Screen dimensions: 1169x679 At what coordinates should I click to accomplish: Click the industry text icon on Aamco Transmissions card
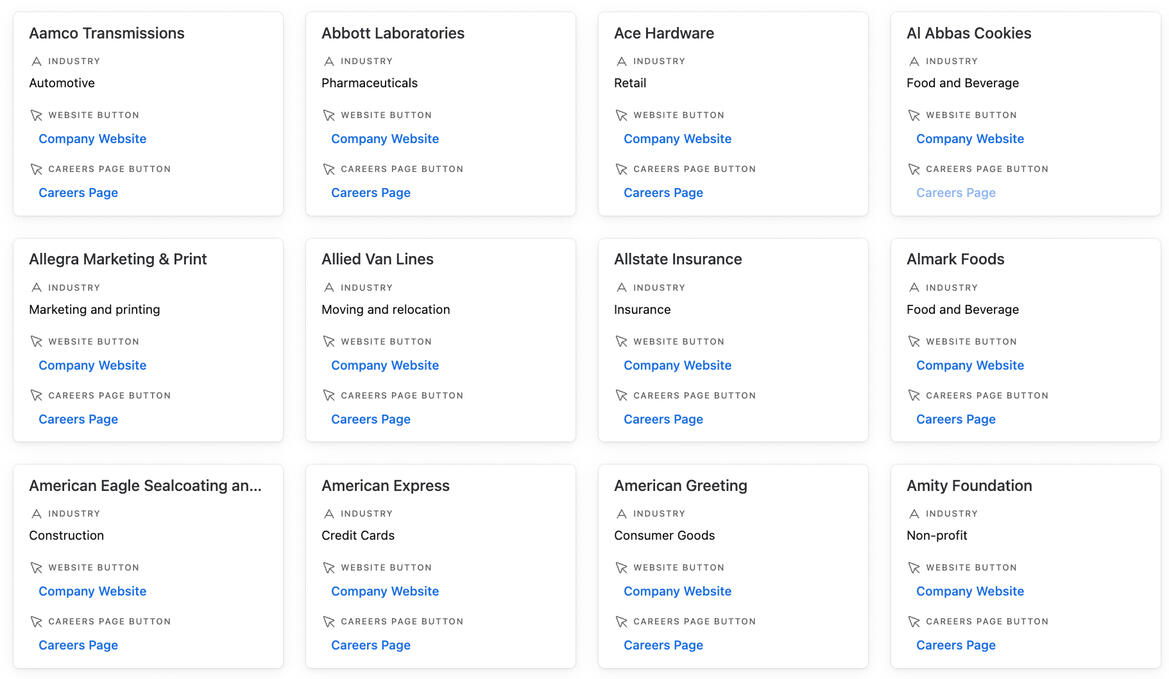click(36, 62)
